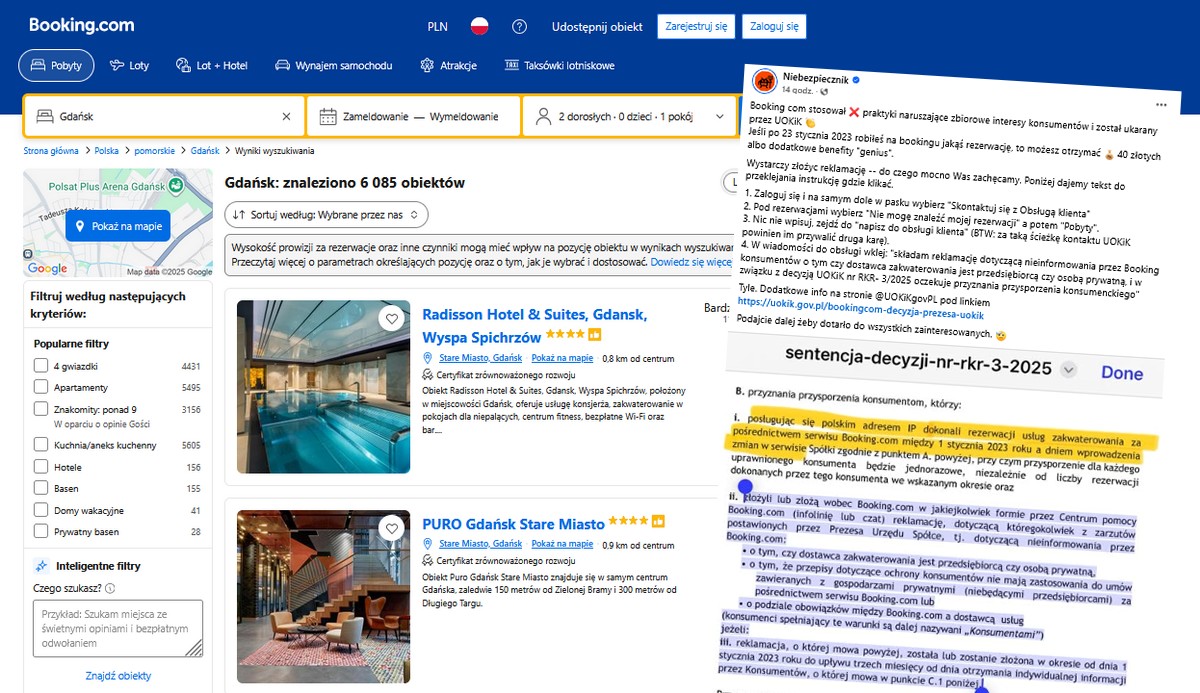Switch to the 'Lot + Hotel' tab

tap(183, 65)
